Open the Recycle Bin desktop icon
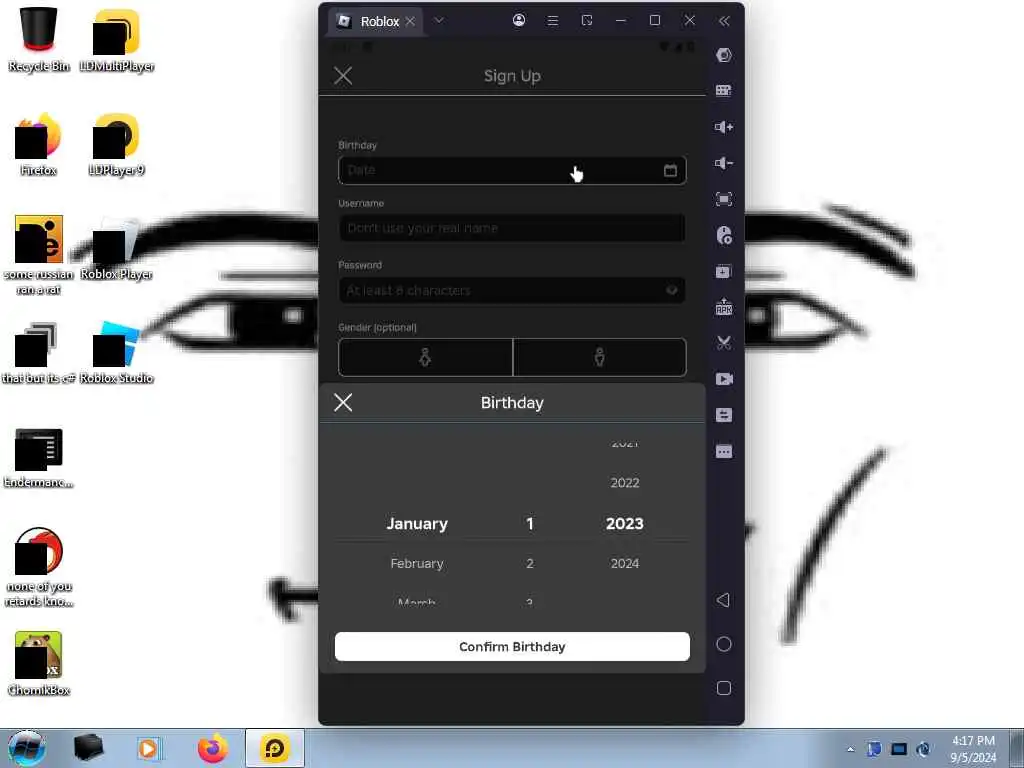The width and height of the screenshot is (1024, 768). [x=39, y=39]
